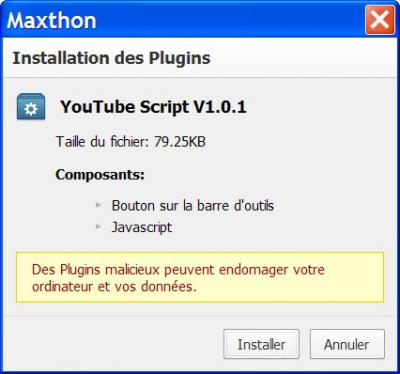This screenshot has width=400, height=374.
Task: Click the Installer button
Action: pos(261,344)
